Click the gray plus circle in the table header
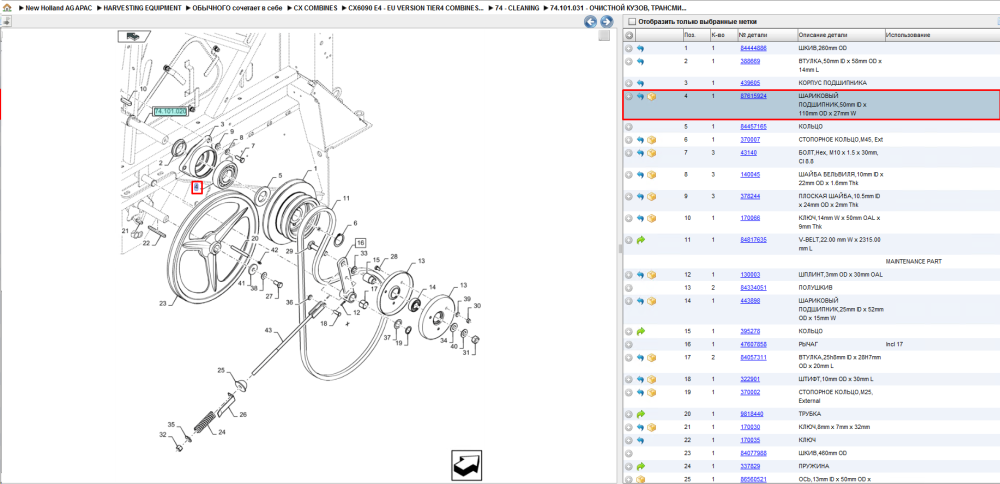The width and height of the screenshot is (1000, 484). 629,35
